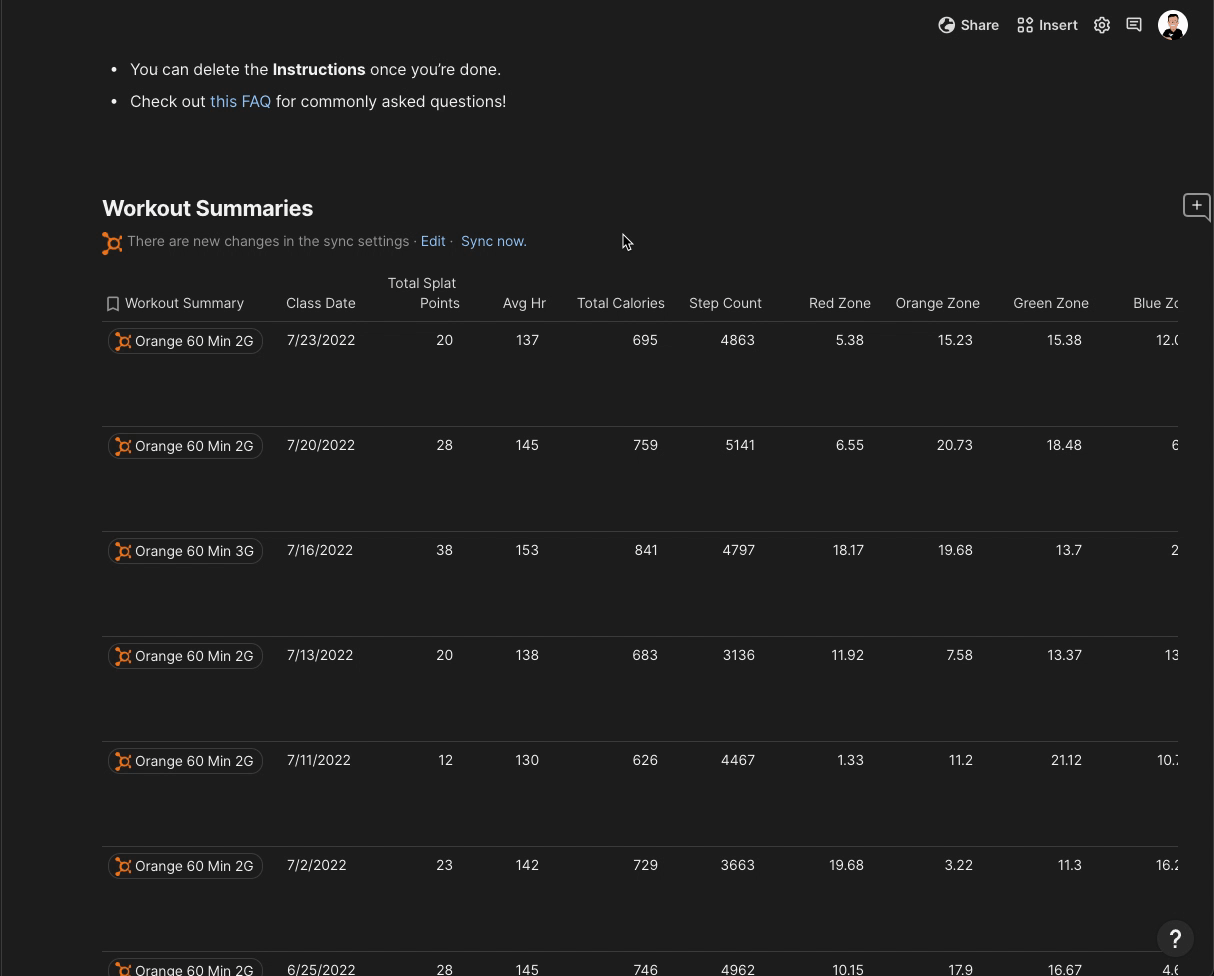1214x976 pixels.
Task: Select the Total Calories cell 683
Action: click(x=645, y=655)
